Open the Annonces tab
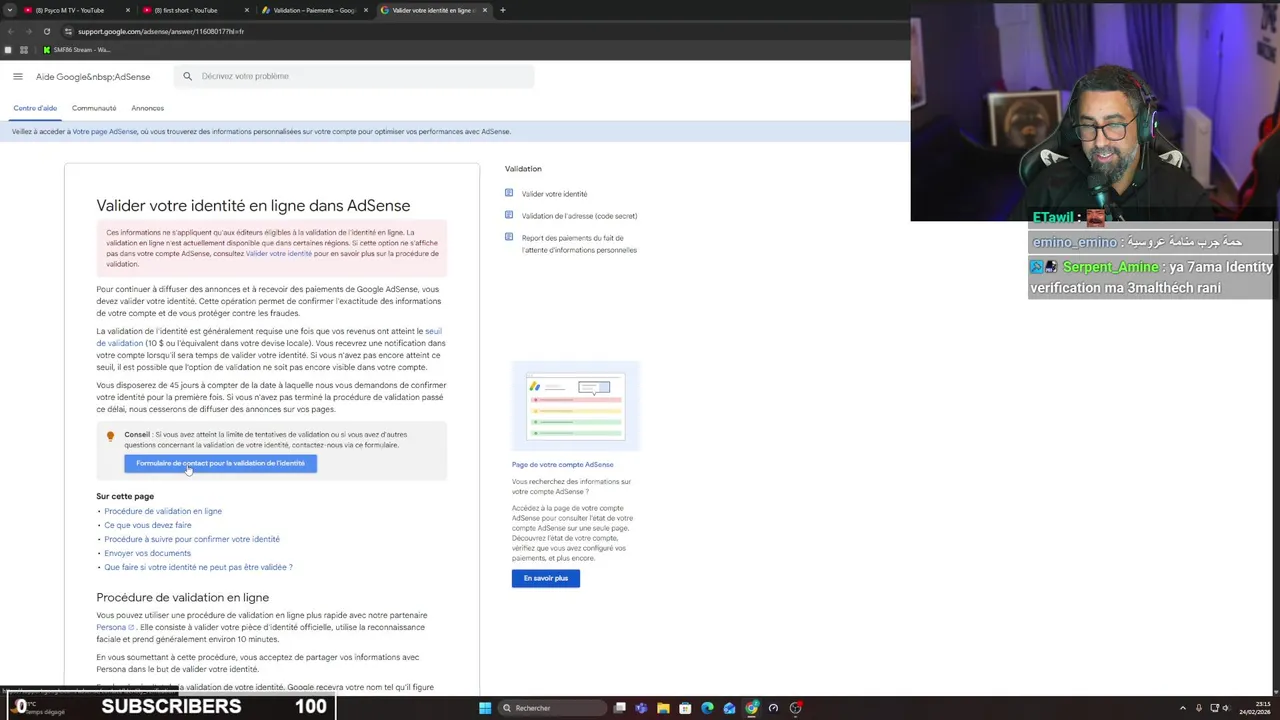 147,108
